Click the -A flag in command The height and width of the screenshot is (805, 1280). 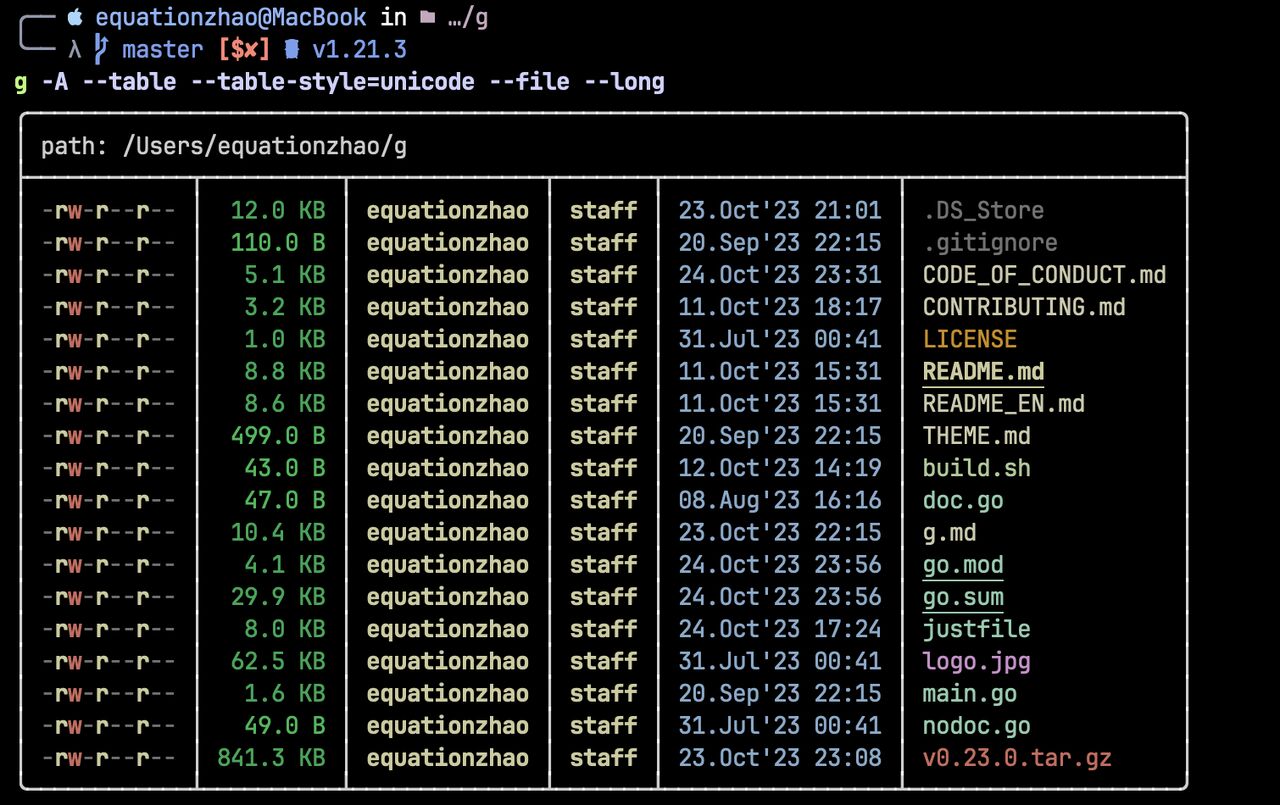pyautogui.click(x=55, y=82)
